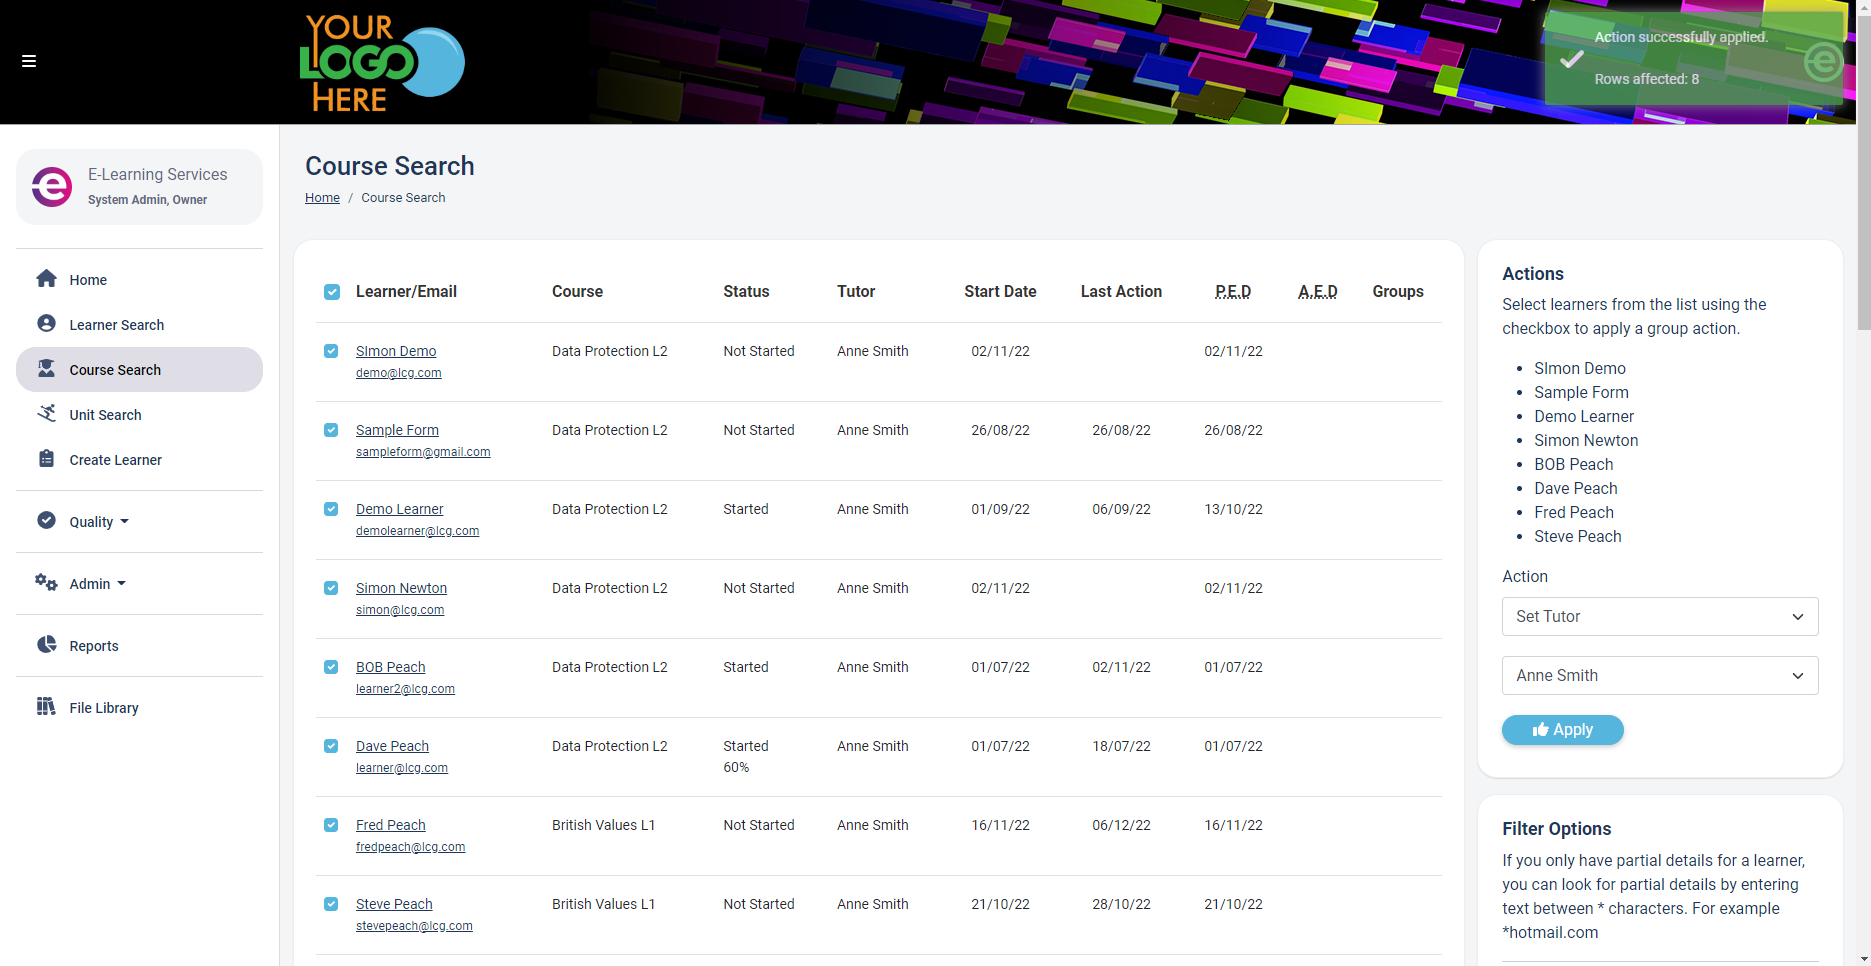
Task: Open fredpeach@lcg.com email link
Action: point(410,847)
